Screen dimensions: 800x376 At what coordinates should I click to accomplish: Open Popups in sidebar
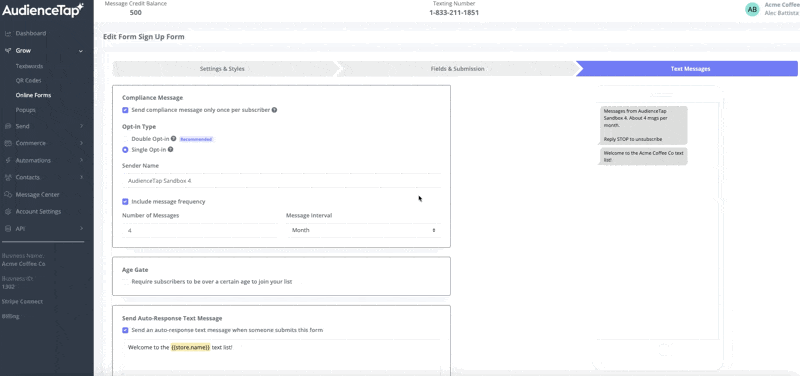point(26,110)
